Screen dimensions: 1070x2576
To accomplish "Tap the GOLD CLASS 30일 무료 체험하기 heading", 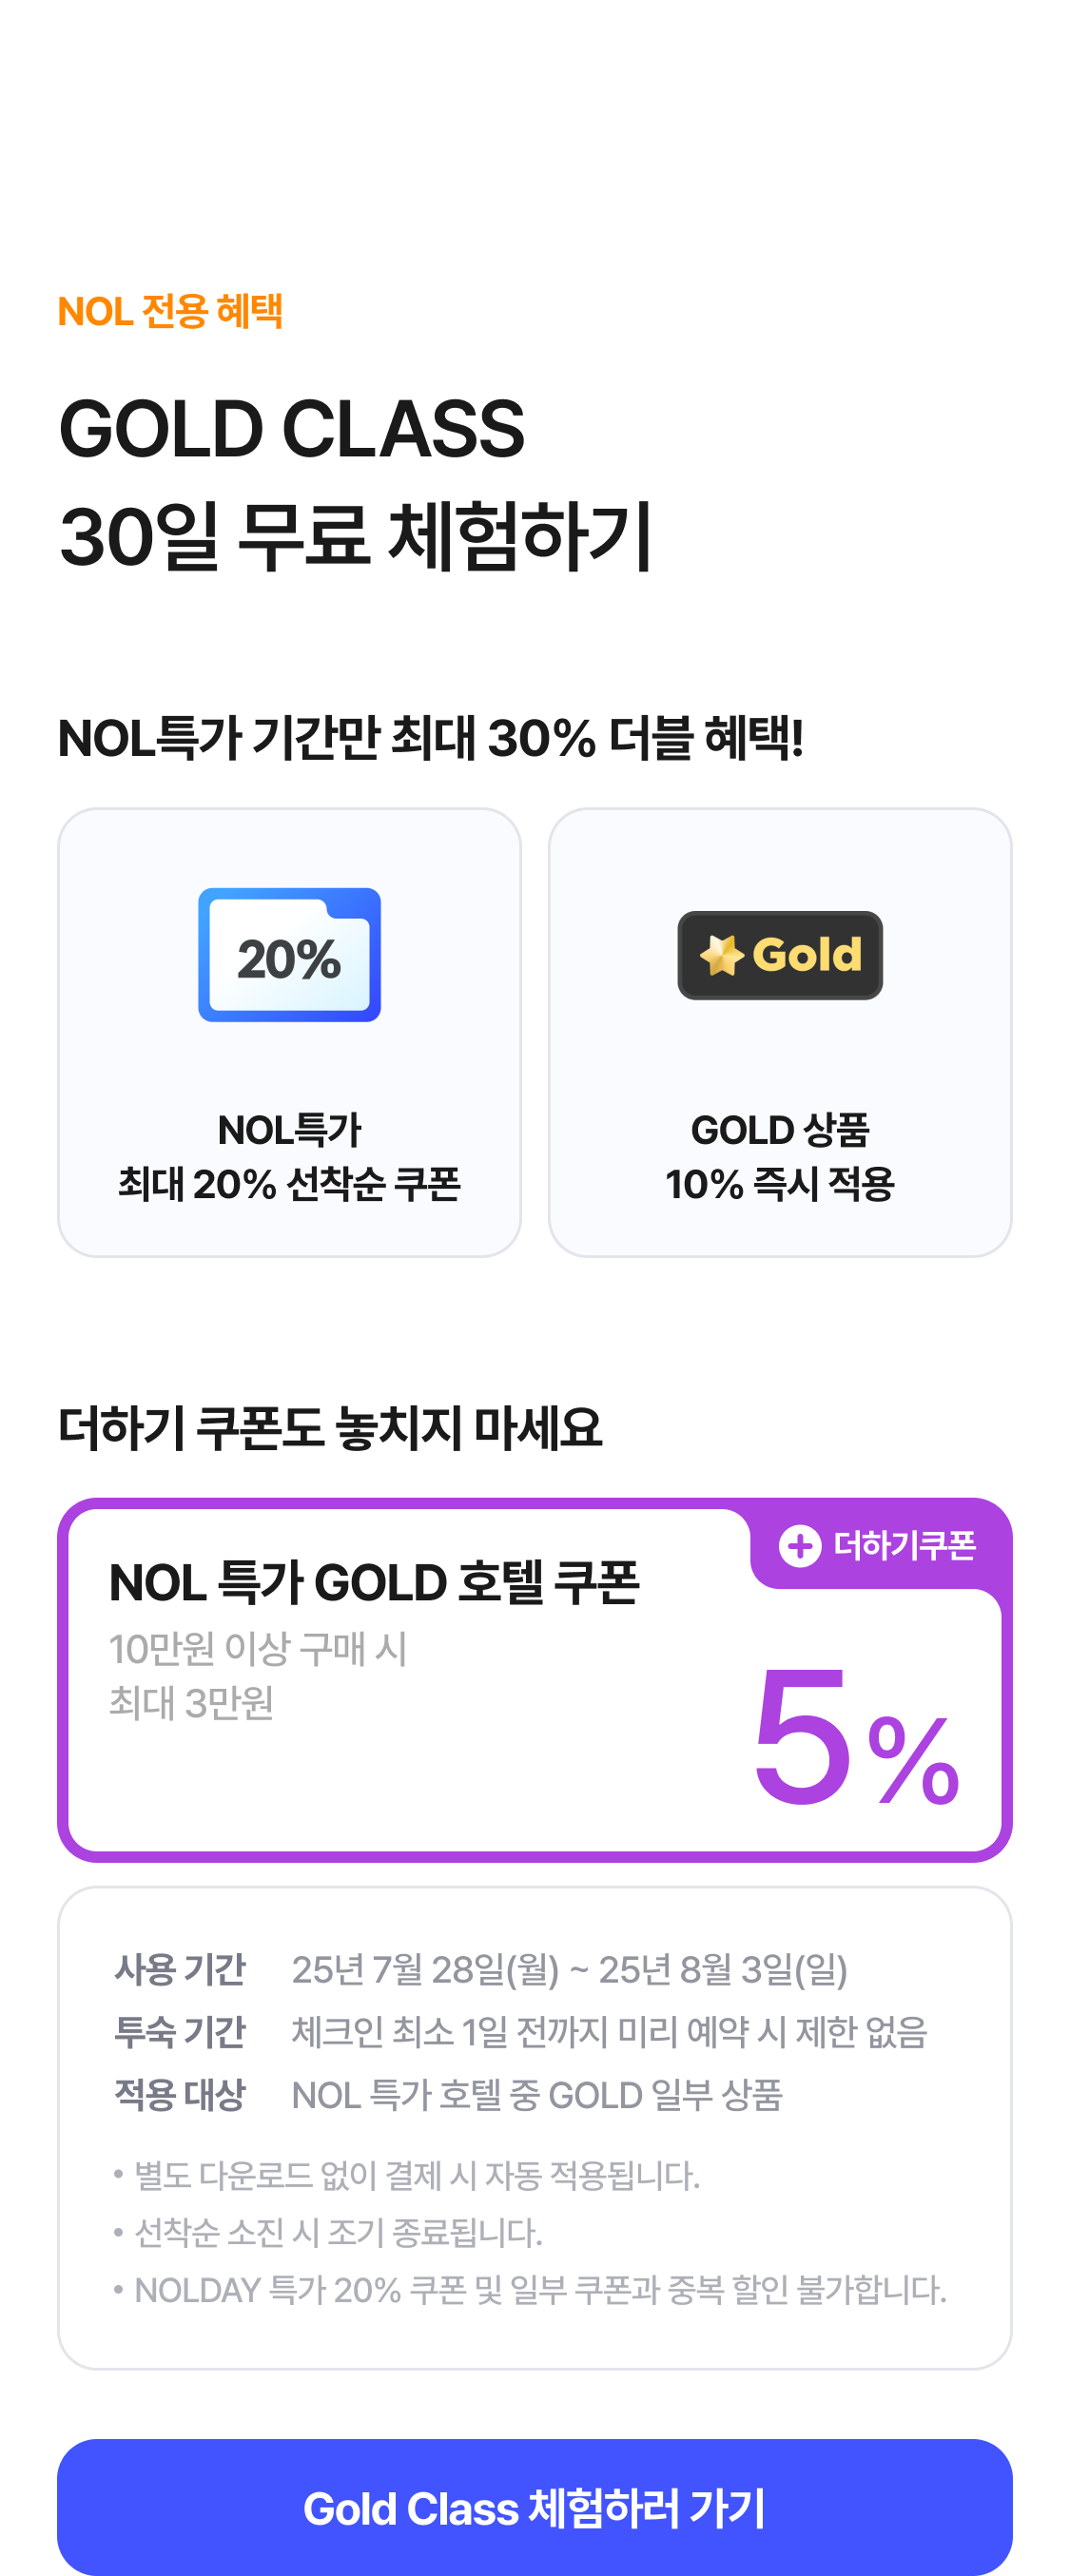I will click(x=356, y=482).
